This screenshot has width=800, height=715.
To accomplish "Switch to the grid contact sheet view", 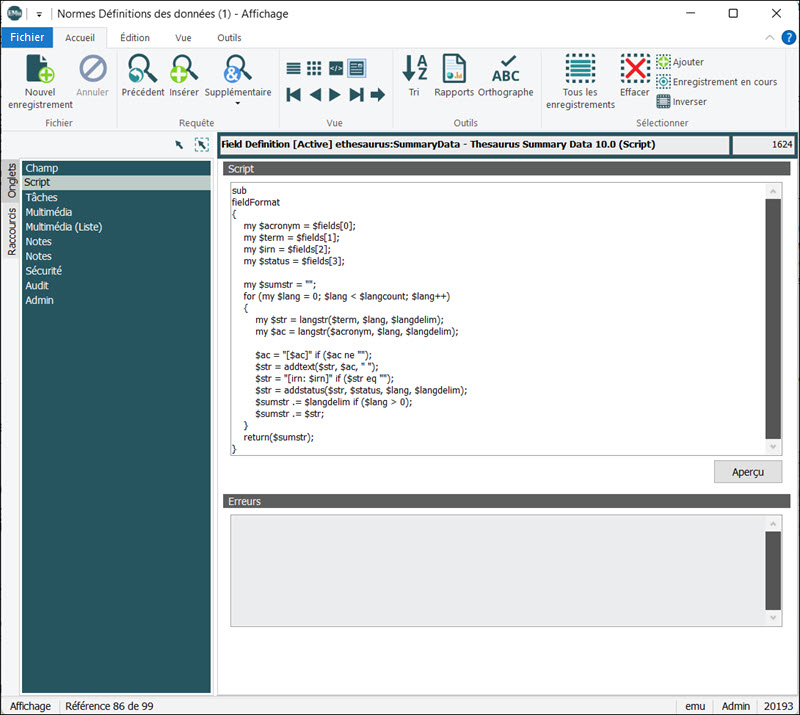I will 314,68.
